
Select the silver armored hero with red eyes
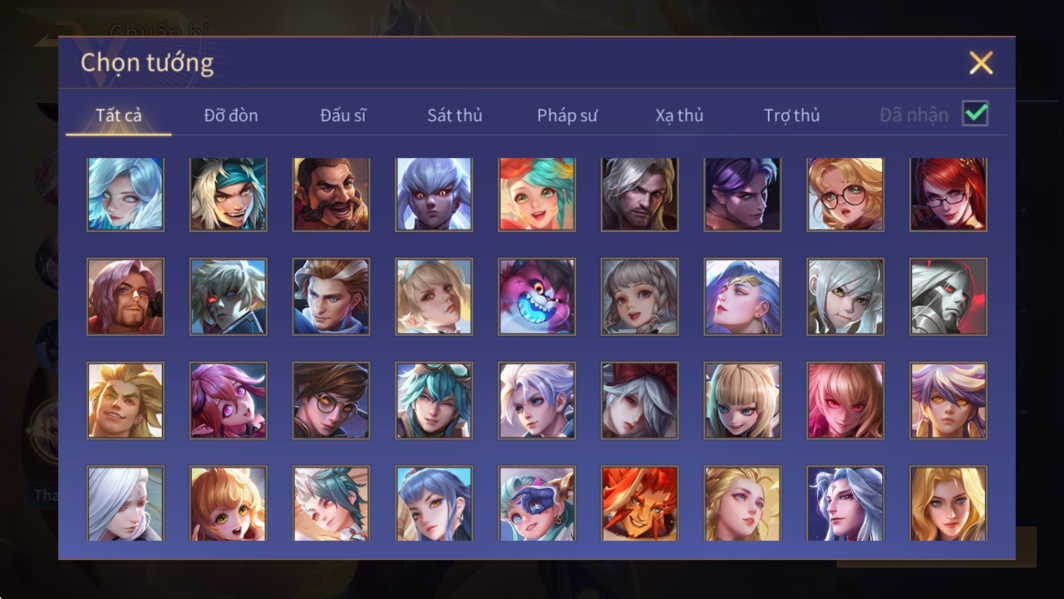(x=948, y=296)
